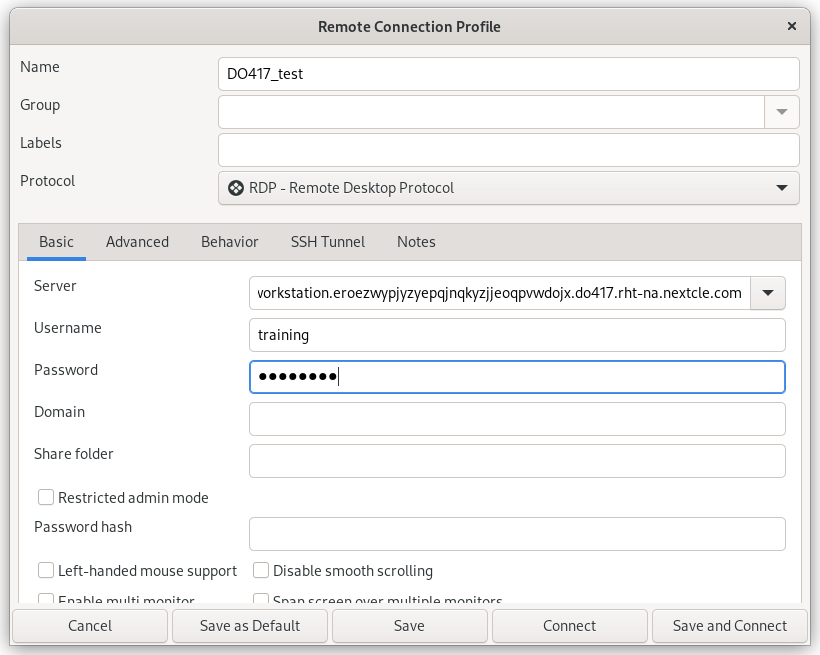This screenshot has height=655, width=820.
Task: Click the Save button
Action: click(x=409, y=626)
